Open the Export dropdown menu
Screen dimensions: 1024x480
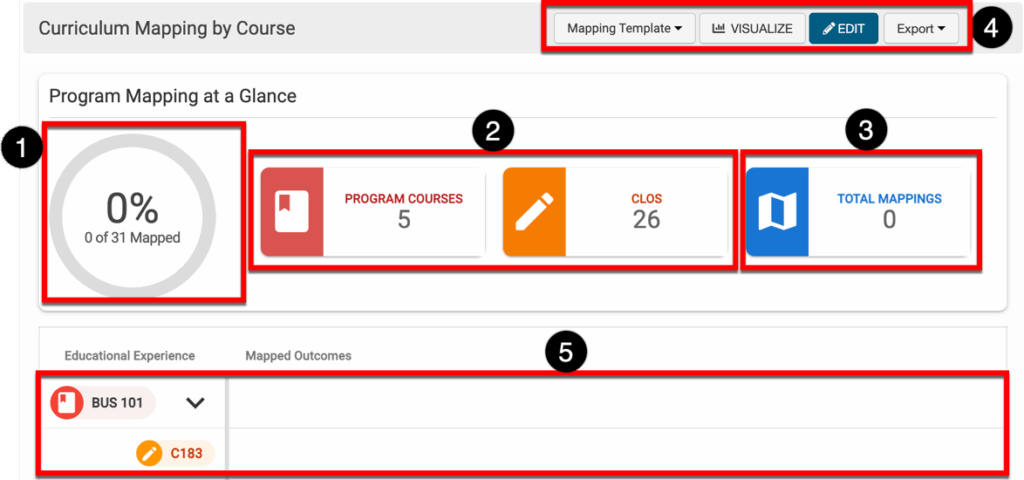pyautogui.click(x=920, y=29)
